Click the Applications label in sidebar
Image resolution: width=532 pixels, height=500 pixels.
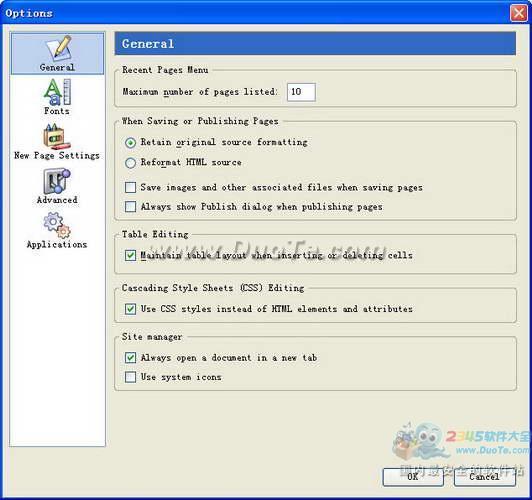57,245
